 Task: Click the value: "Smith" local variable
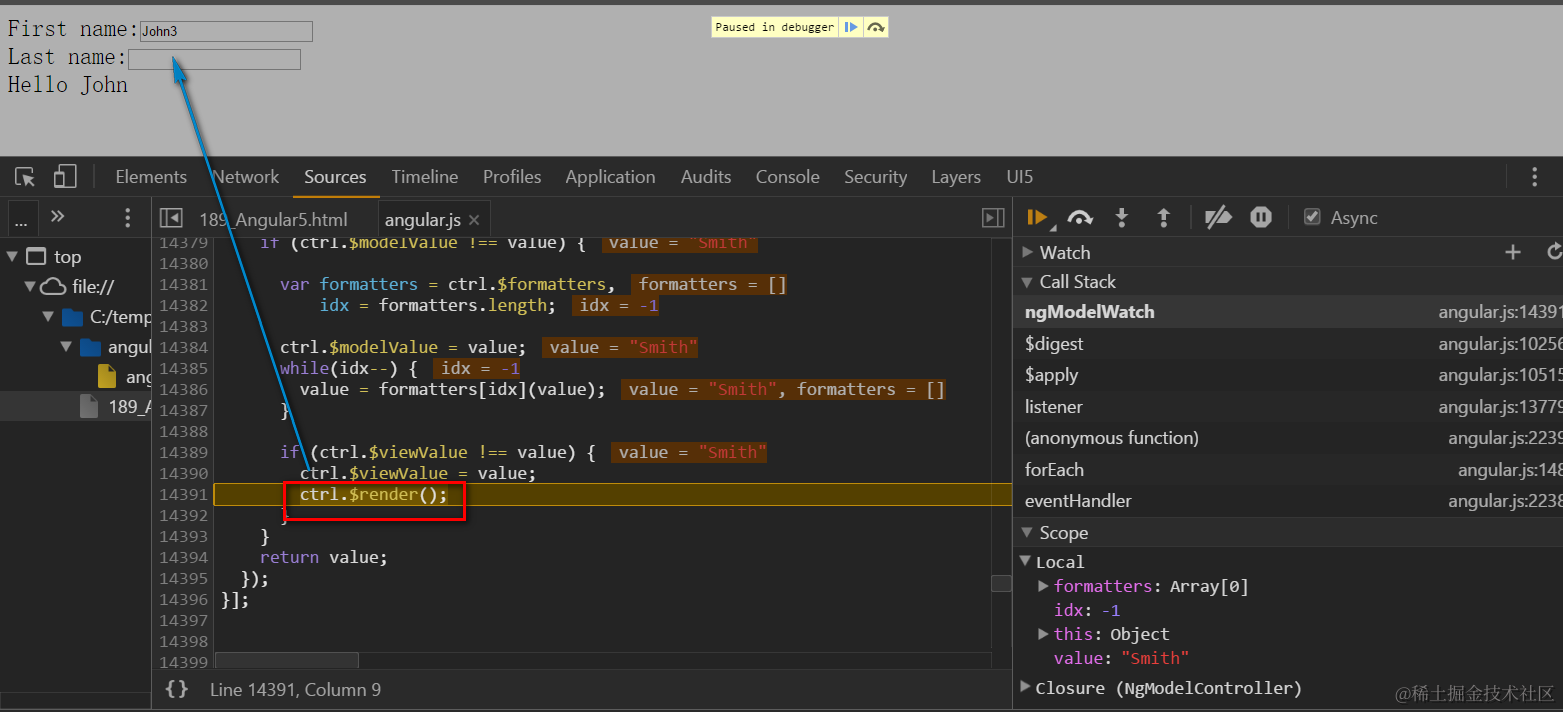pos(1121,658)
